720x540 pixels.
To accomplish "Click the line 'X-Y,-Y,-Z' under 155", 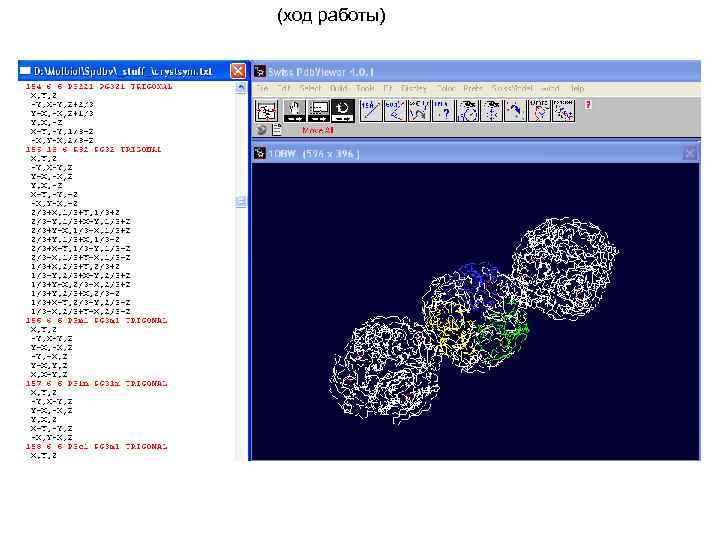I will pyautogui.click(x=54, y=194).
